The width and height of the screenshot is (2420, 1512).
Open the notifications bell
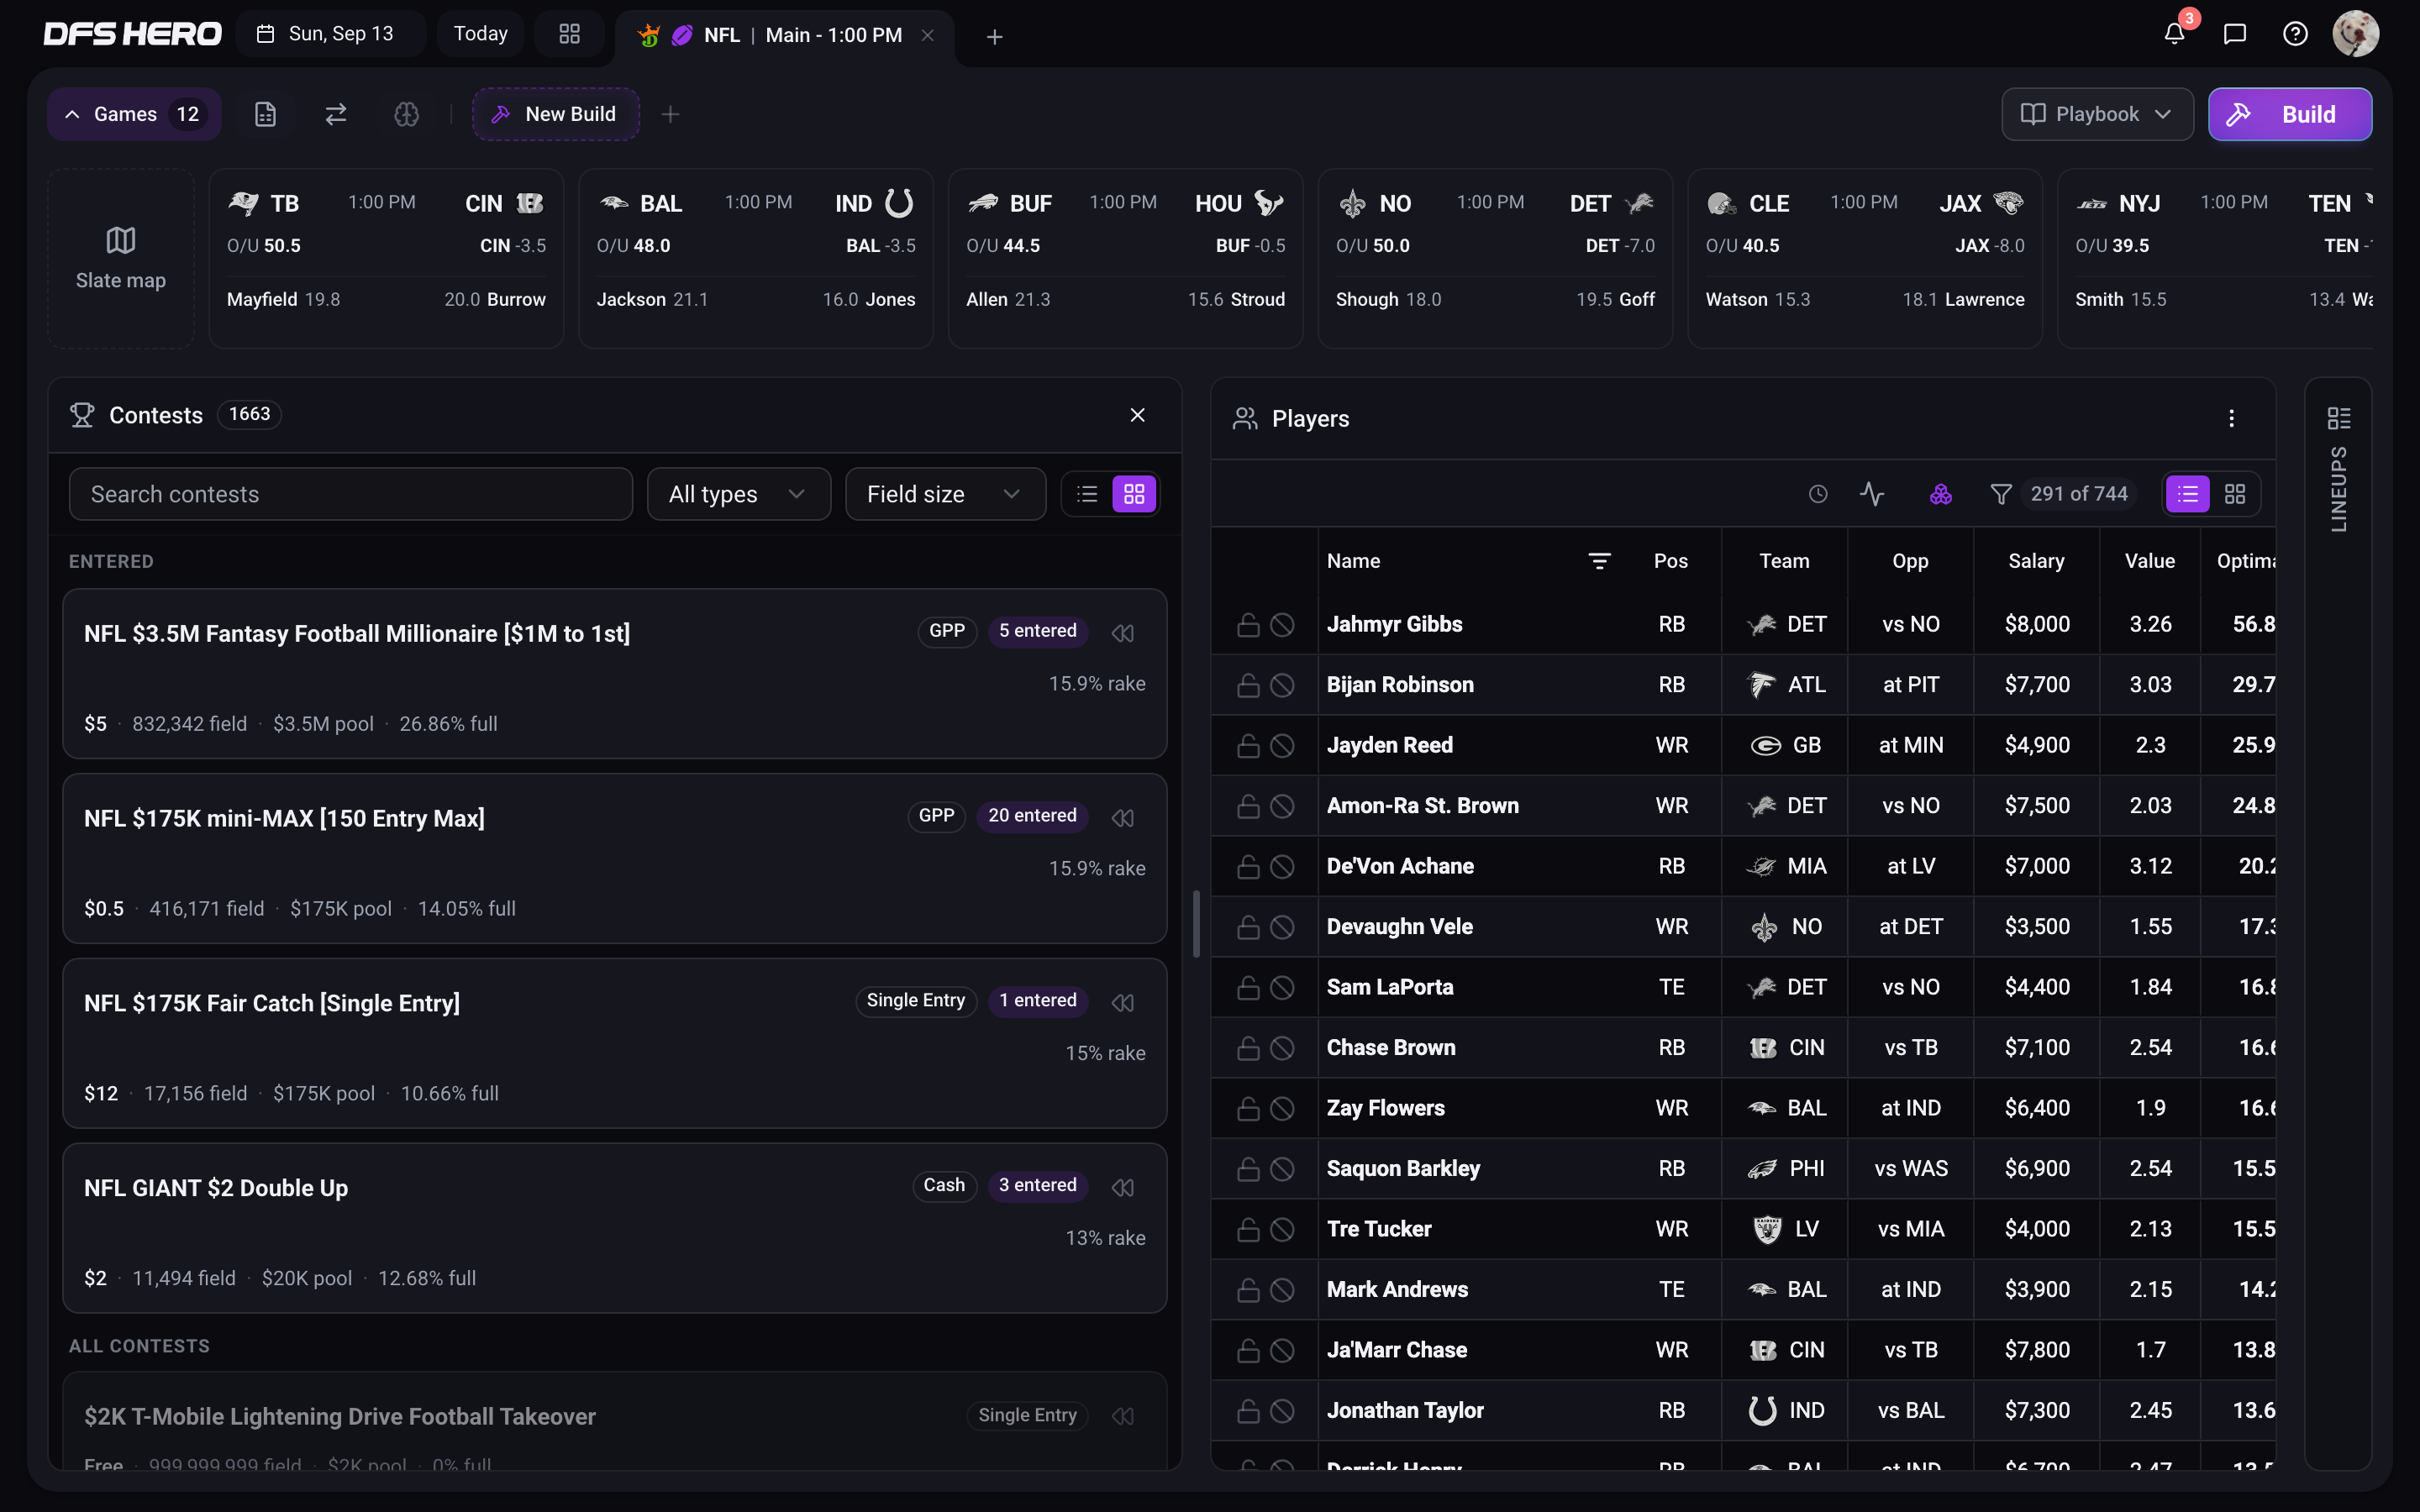pos(2174,34)
